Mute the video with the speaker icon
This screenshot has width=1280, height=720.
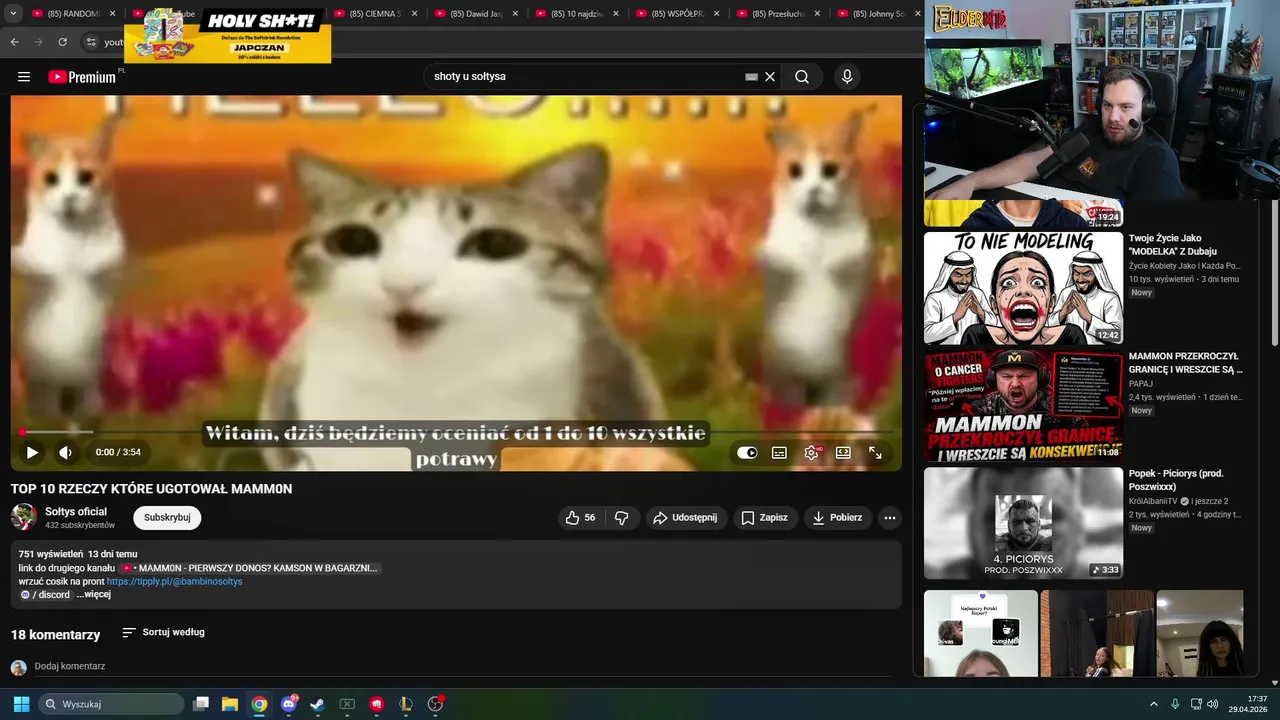pyautogui.click(x=66, y=452)
